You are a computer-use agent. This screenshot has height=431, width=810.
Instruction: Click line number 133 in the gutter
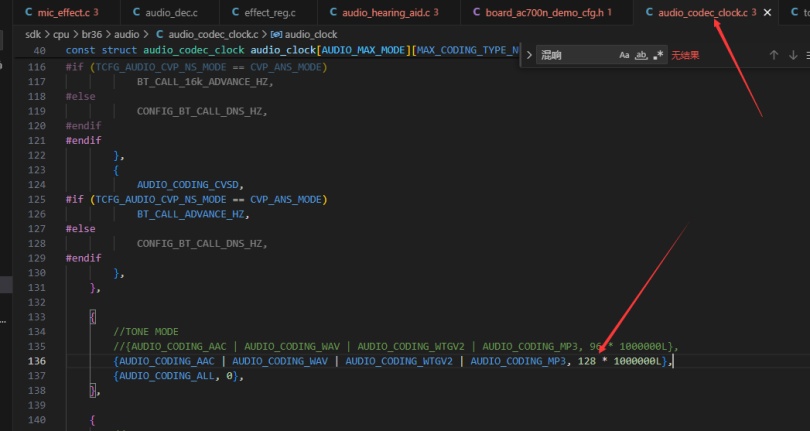tap(37, 317)
